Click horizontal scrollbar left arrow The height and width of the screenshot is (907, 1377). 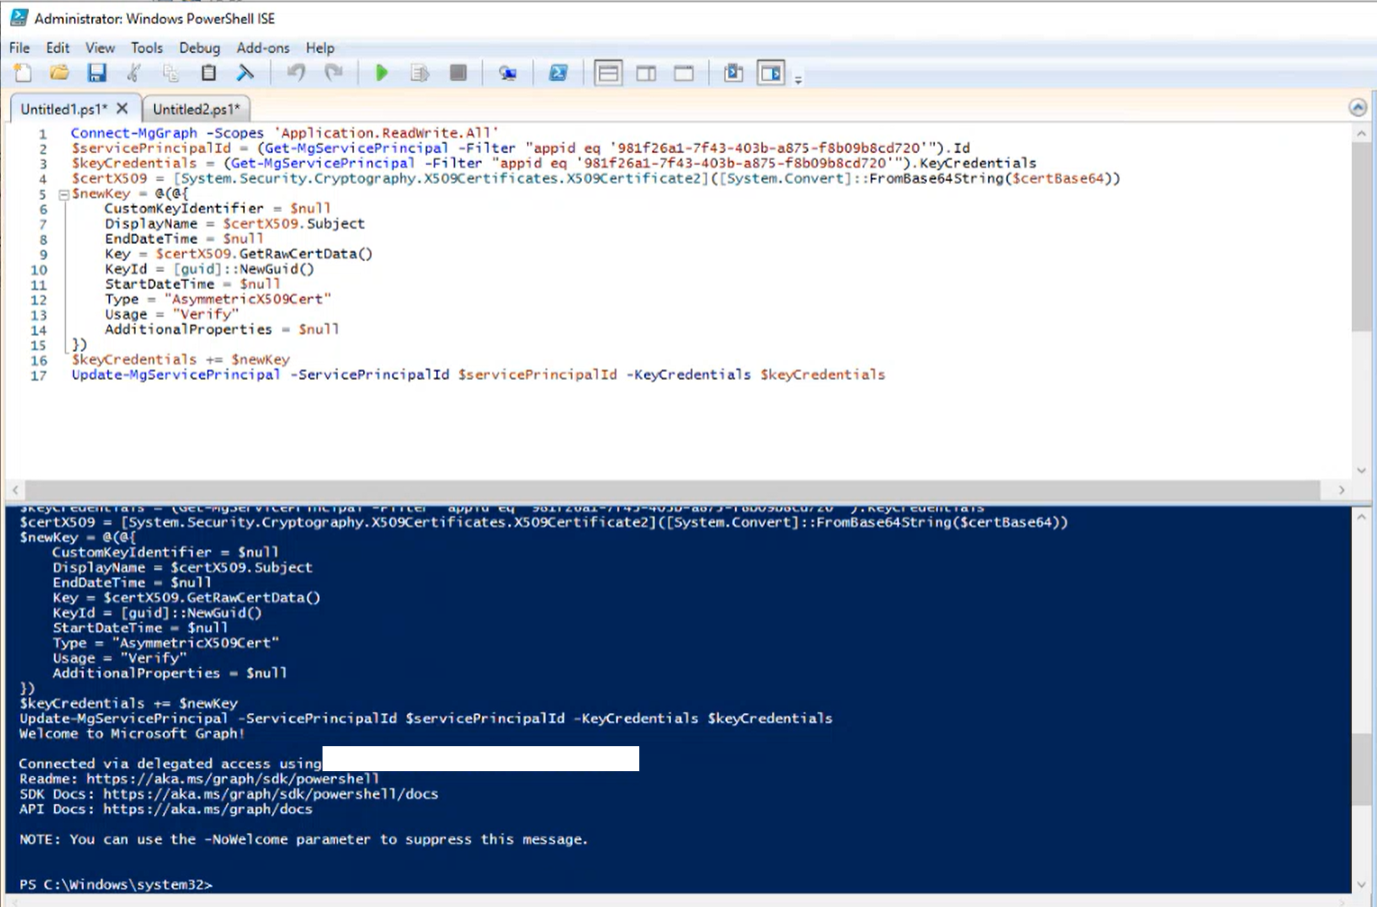pos(15,490)
